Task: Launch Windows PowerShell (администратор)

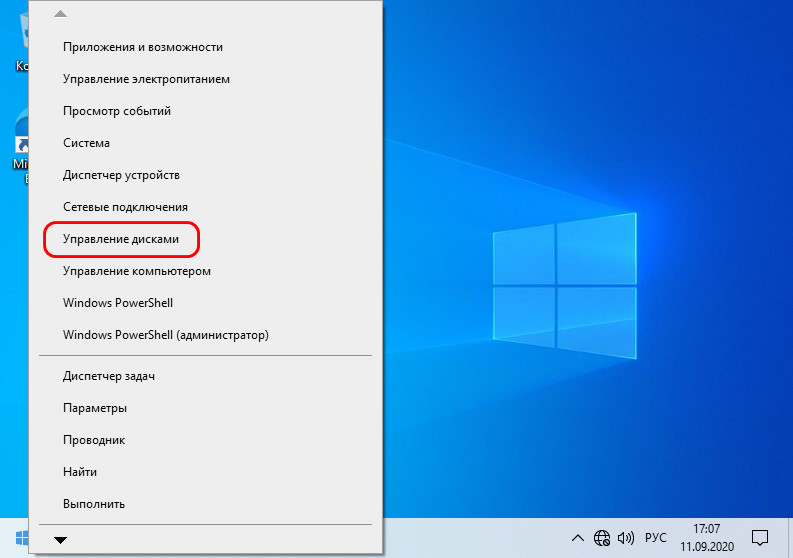Action: (205, 335)
